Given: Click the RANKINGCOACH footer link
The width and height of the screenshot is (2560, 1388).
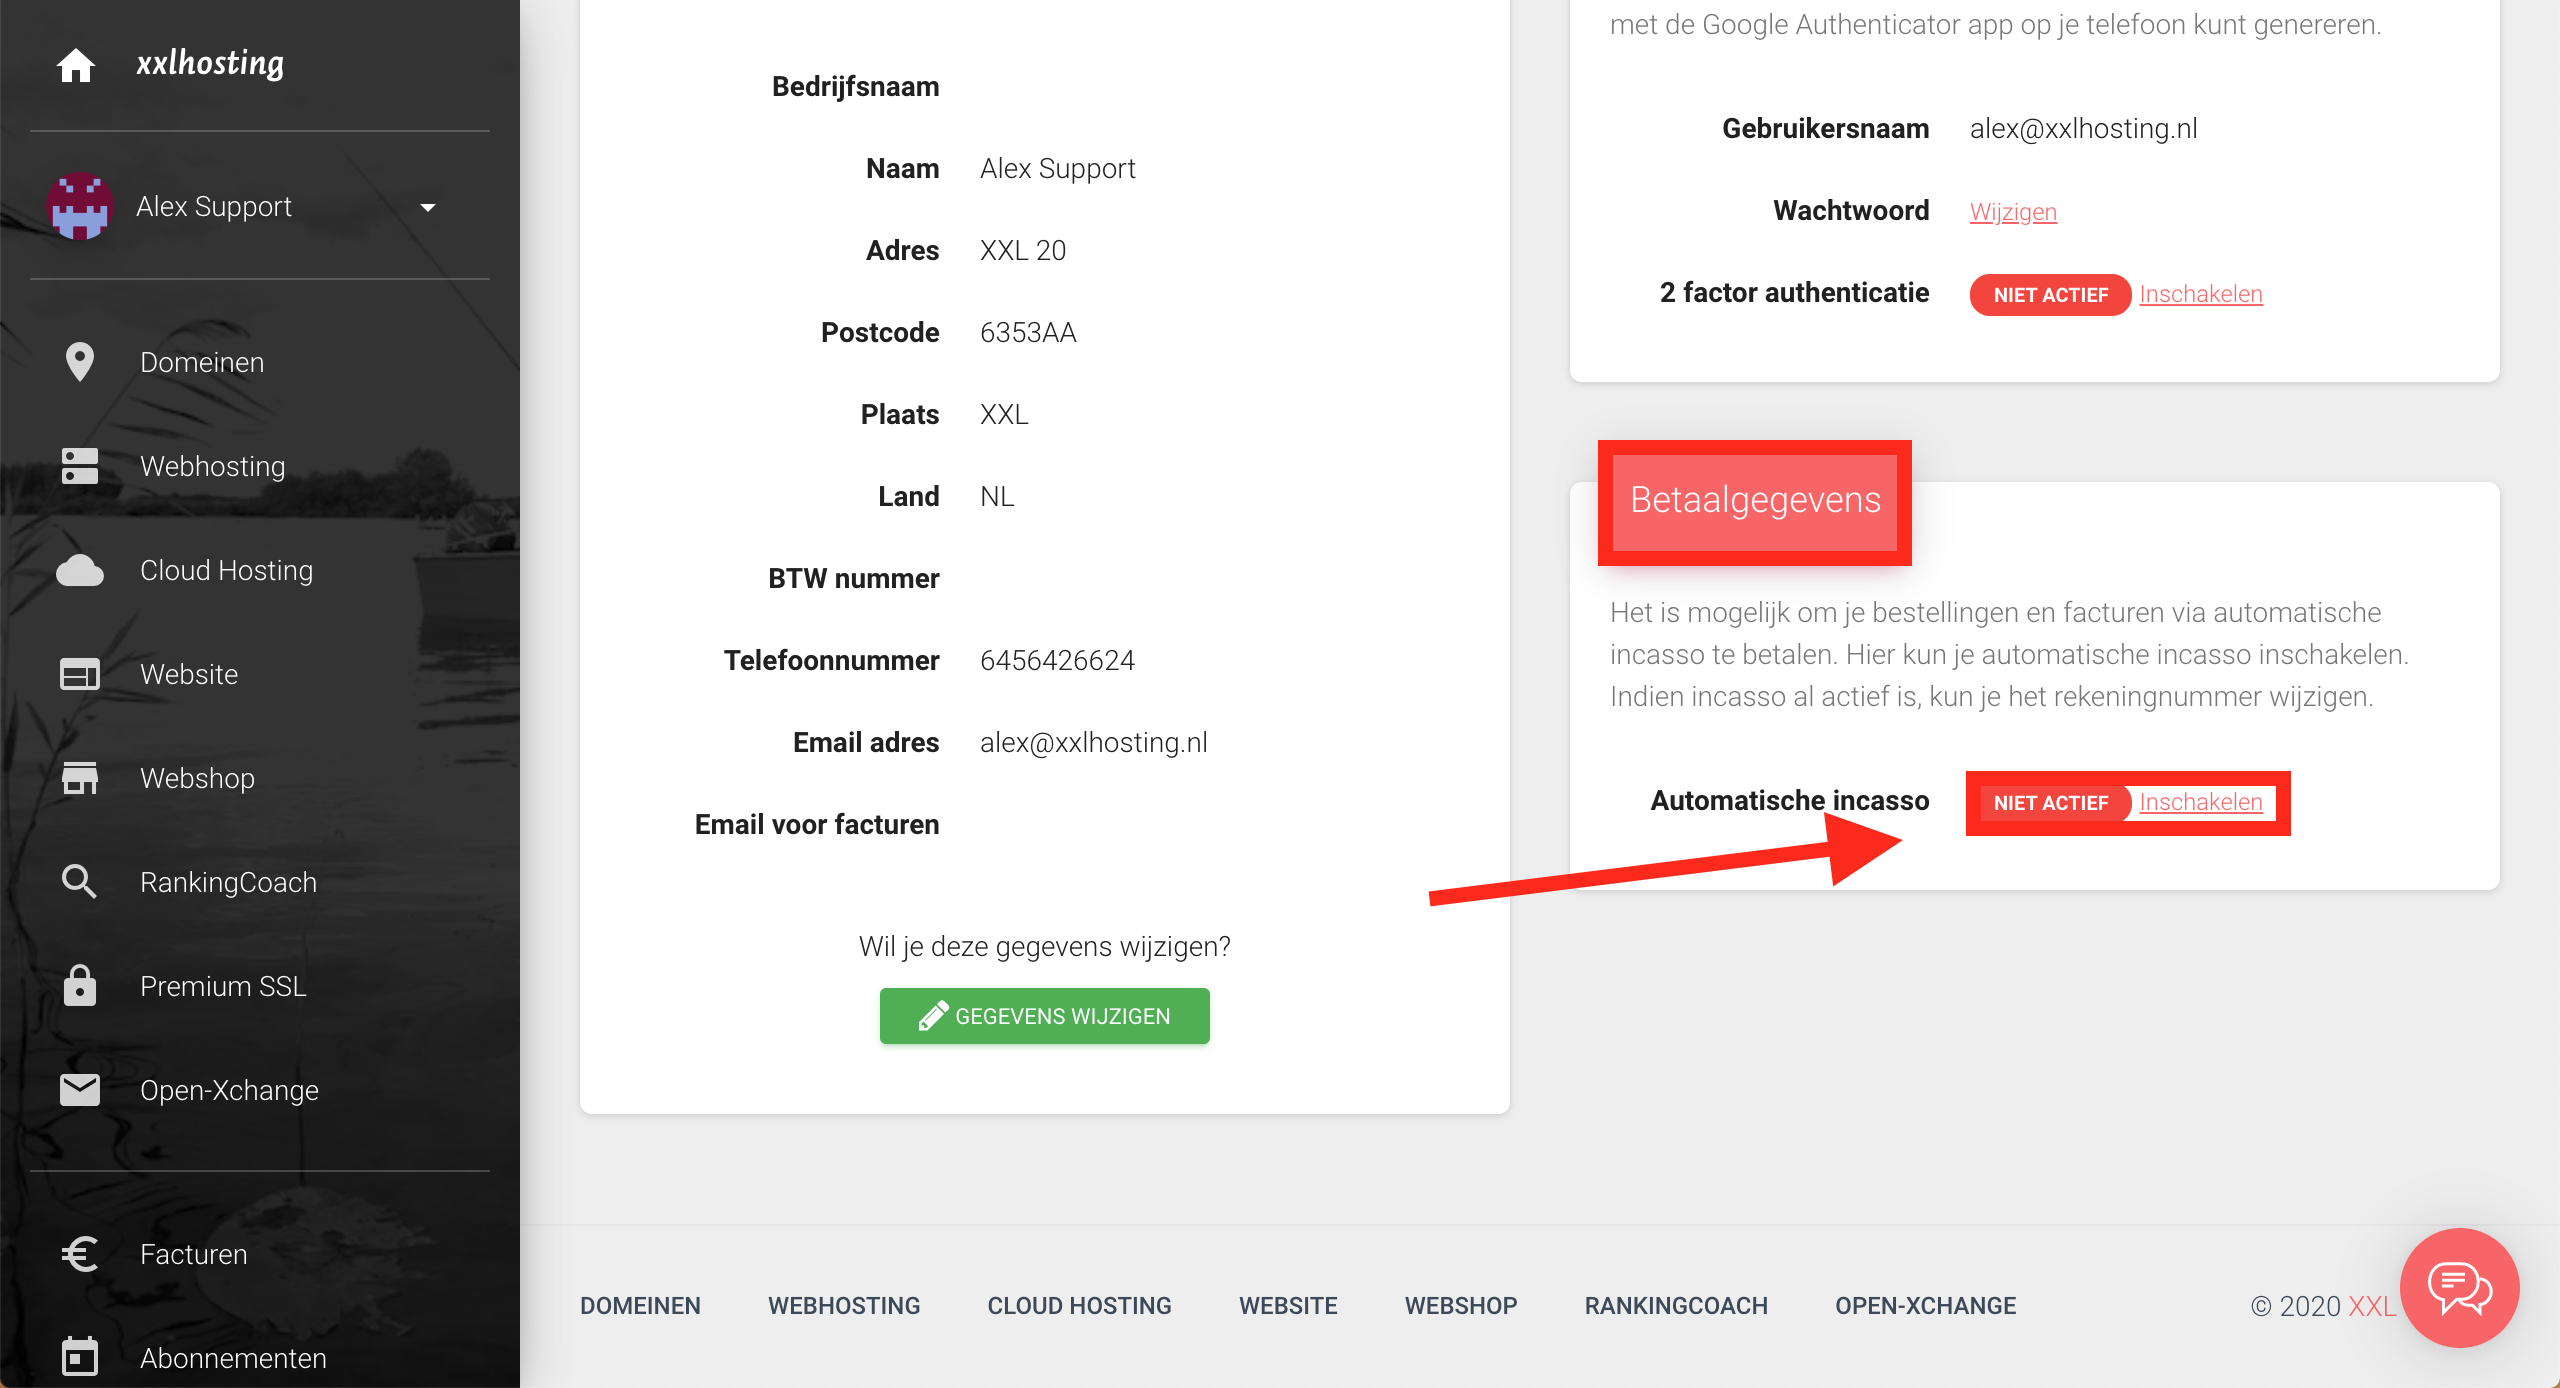Looking at the screenshot, I should coord(1676,1306).
